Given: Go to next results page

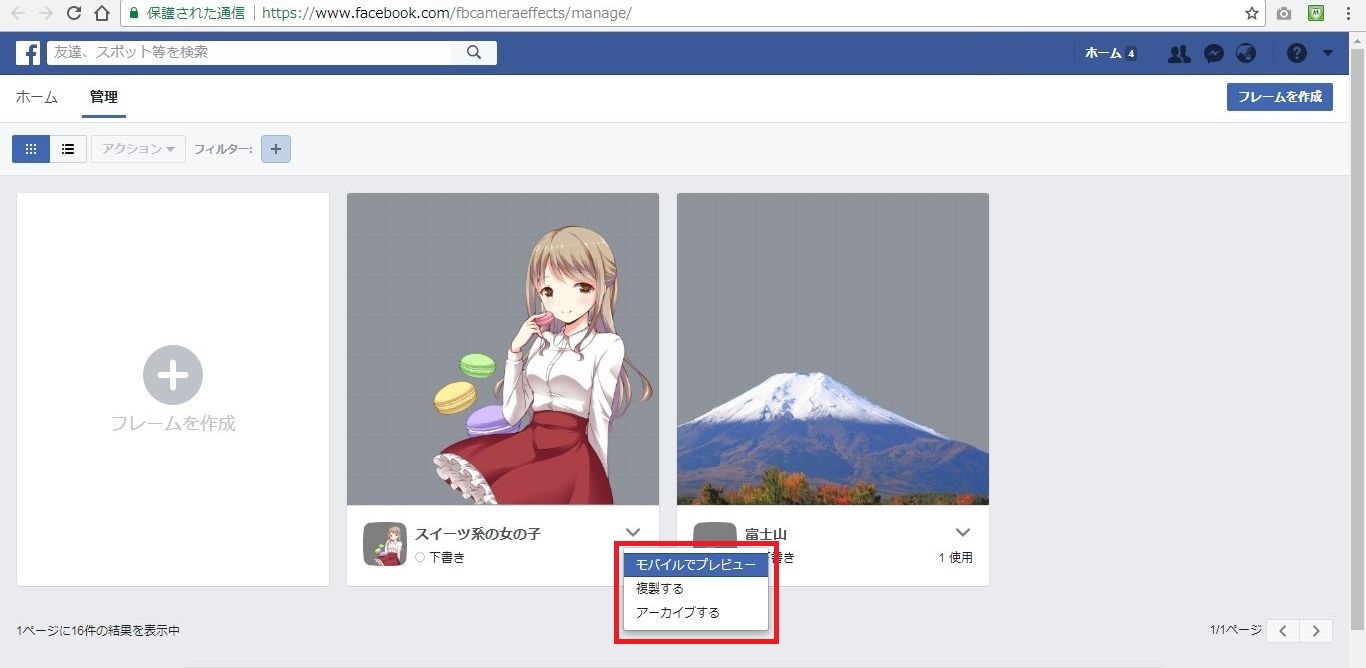Looking at the screenshot, I should (x=1316, y=631).
